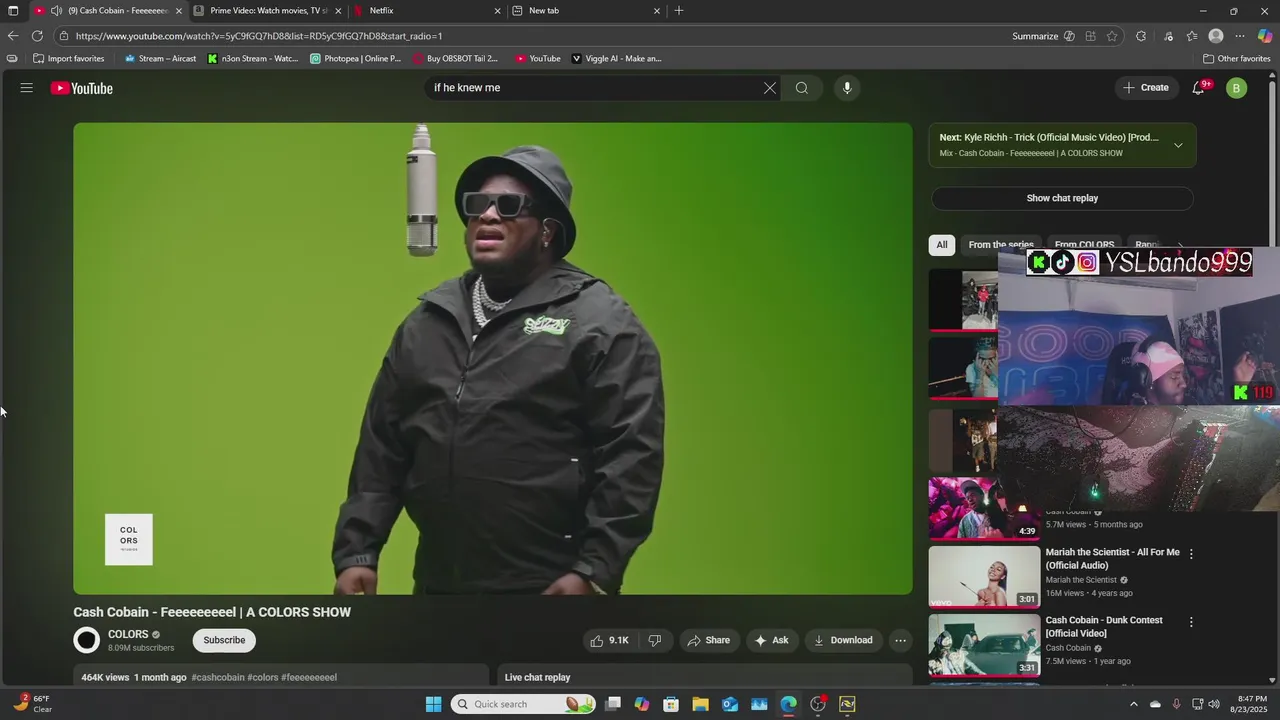Open YouTube notifications bell
This screenshot has width=1280, height=720.
tap(1199, 88)
